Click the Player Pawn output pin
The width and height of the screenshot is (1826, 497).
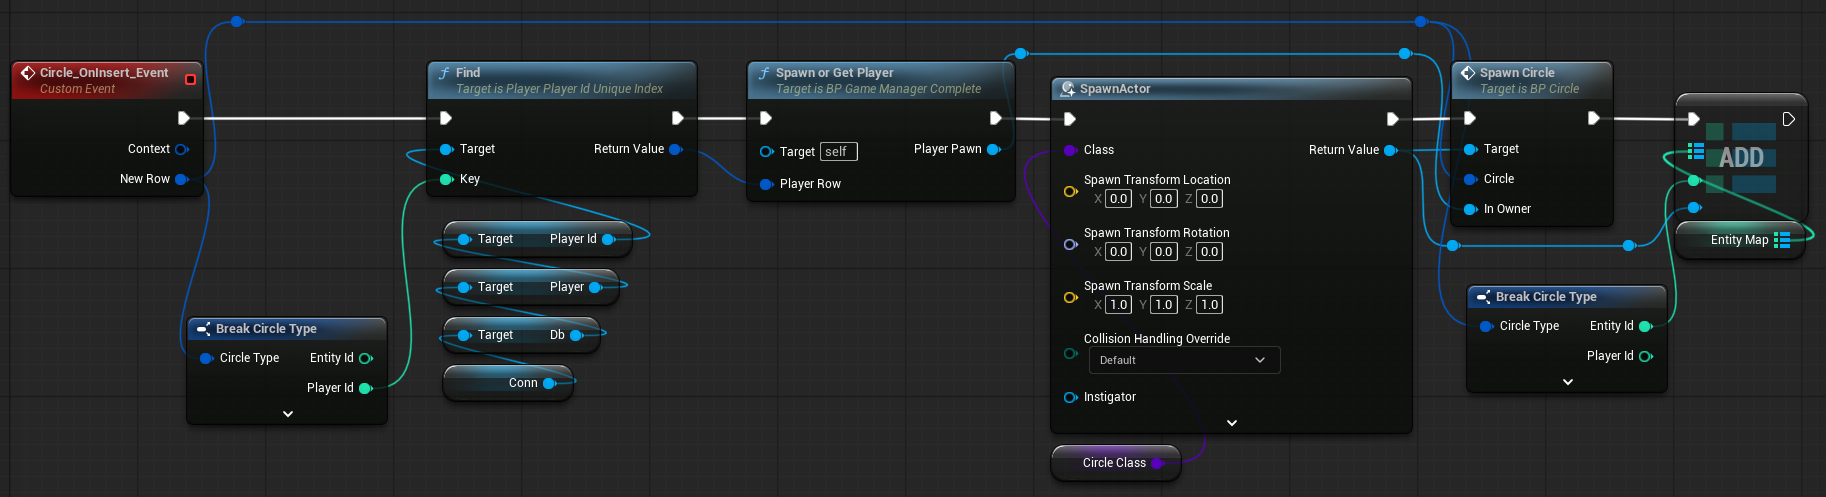click(x=993, y=149)
